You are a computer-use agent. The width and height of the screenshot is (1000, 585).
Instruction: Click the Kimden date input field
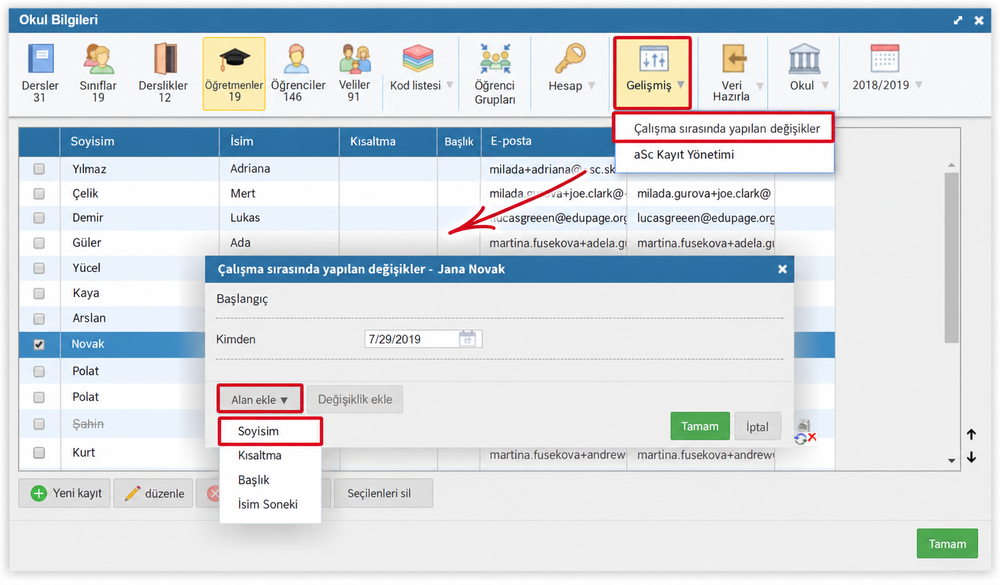click(423, 339)
